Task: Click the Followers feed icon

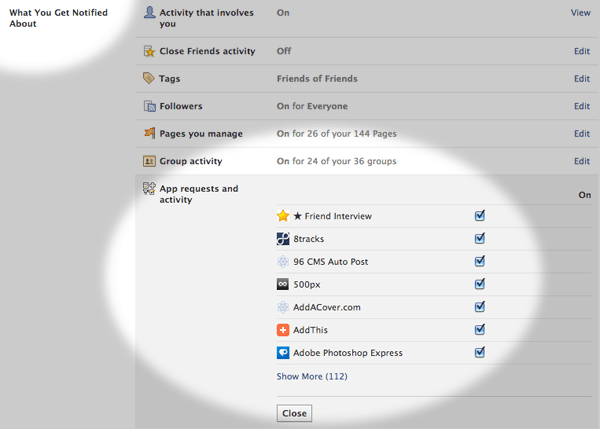Action: coord(149,106)
